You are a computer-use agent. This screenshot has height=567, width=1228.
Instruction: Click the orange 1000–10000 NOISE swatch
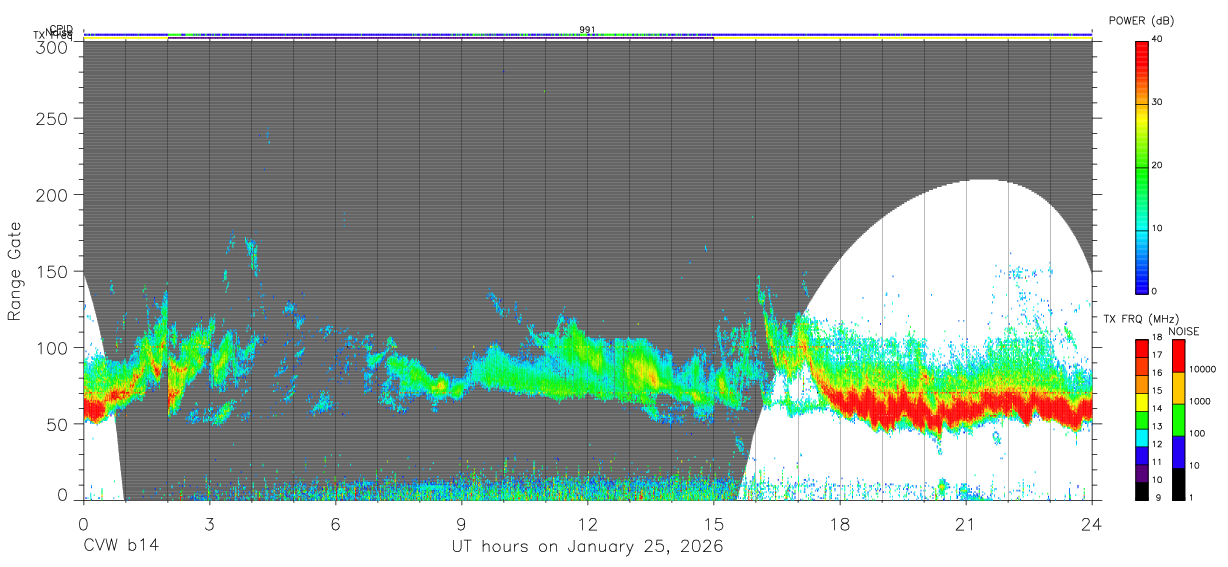(x=1177, y=388)
